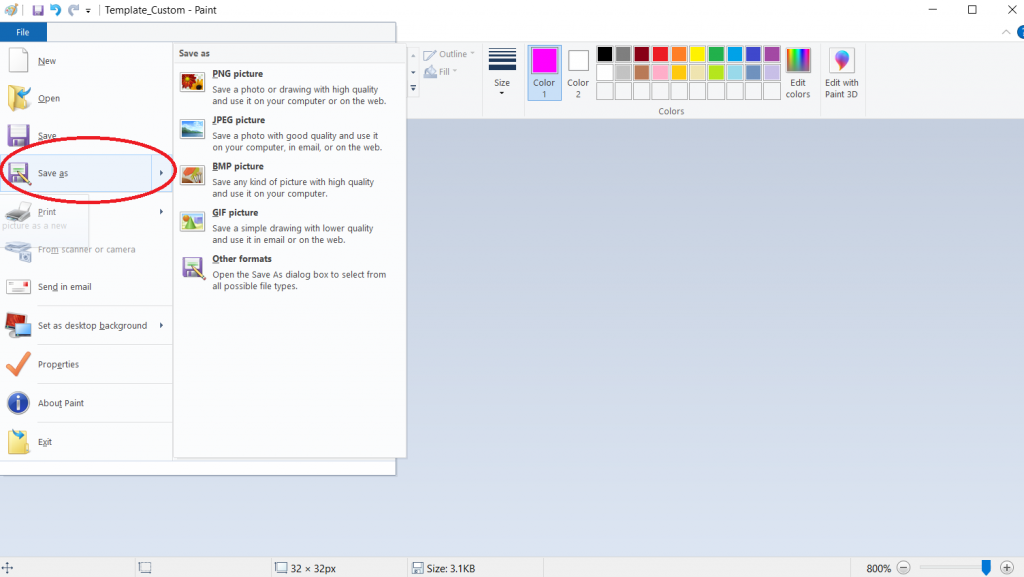Click the JPEG picture format icon
This screenshot has width=1024, height=577.
click(192, 128)
